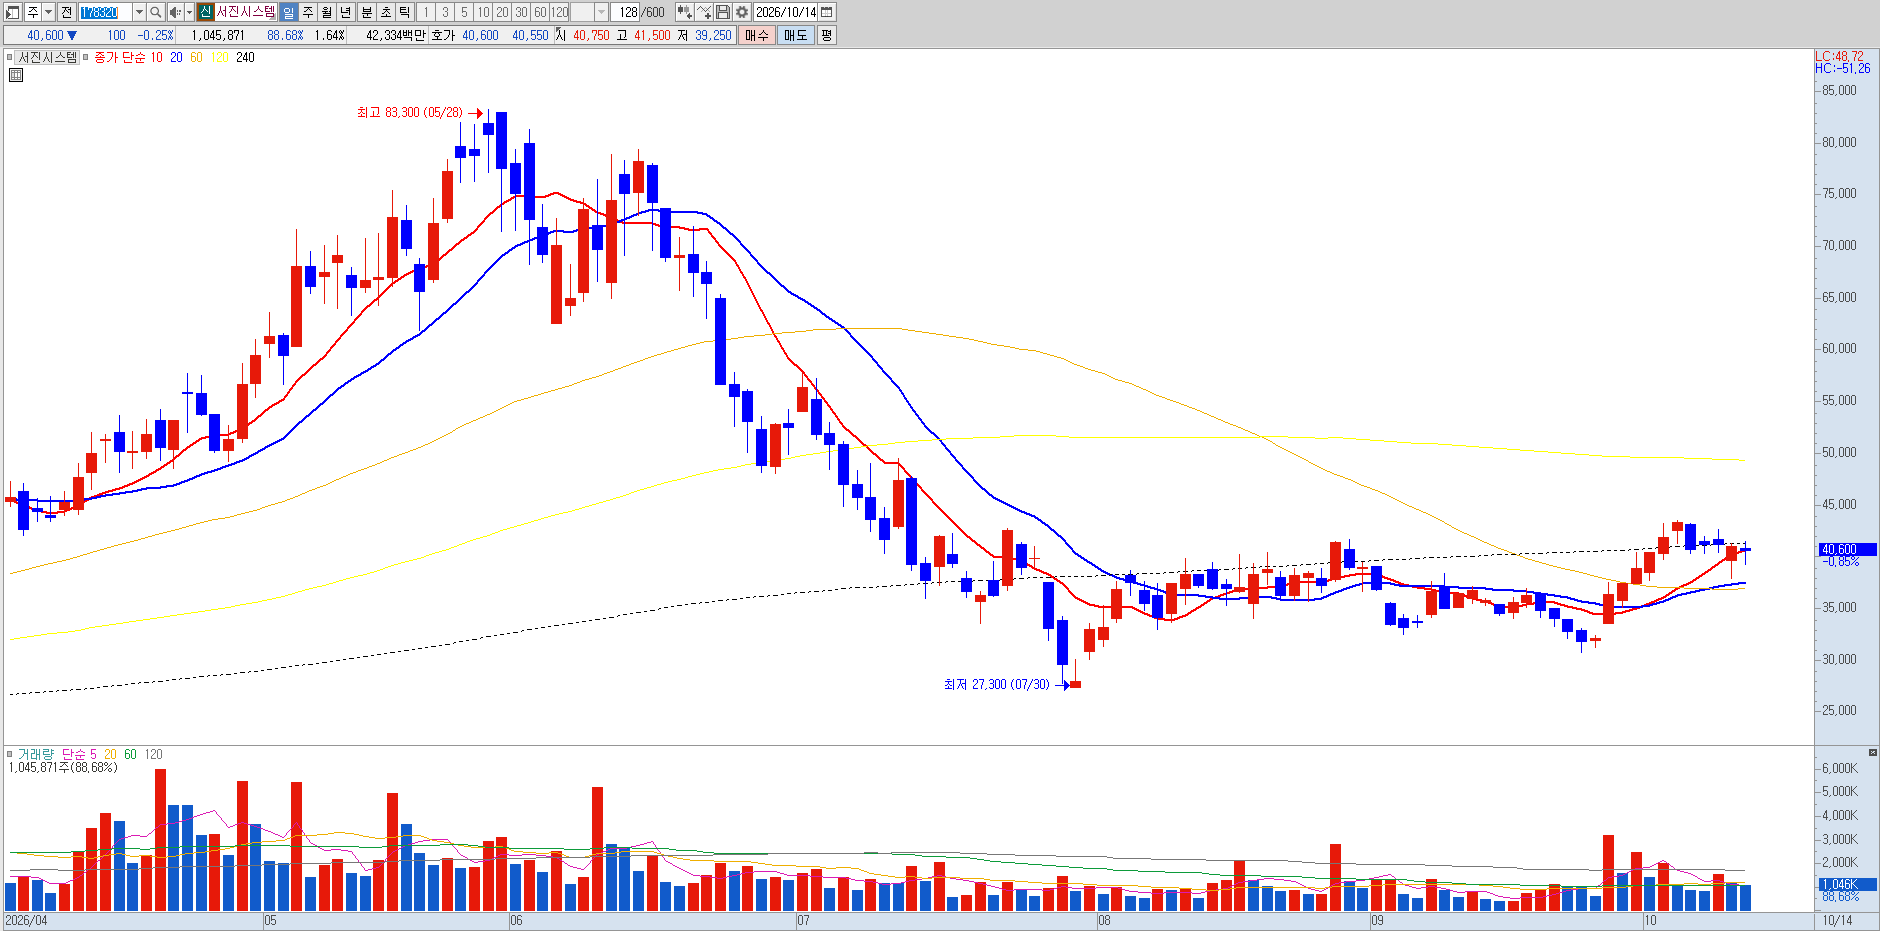Click the stock code input field 178320

pos(105,12)
